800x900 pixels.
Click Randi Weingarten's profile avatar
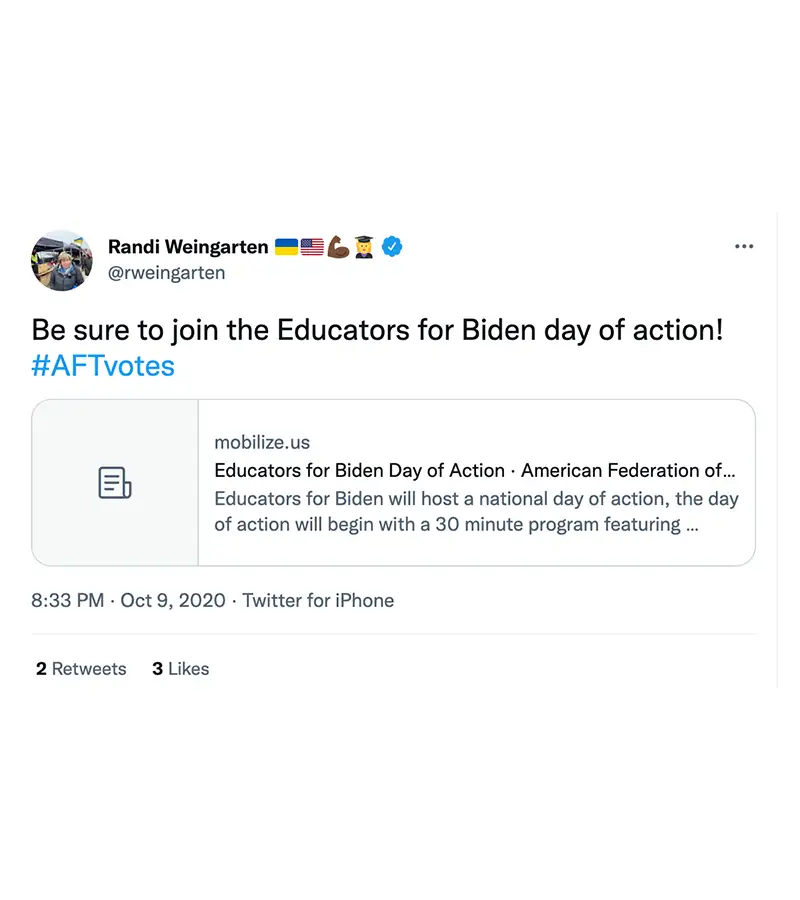pyautogui.click(x=62, y=260)
